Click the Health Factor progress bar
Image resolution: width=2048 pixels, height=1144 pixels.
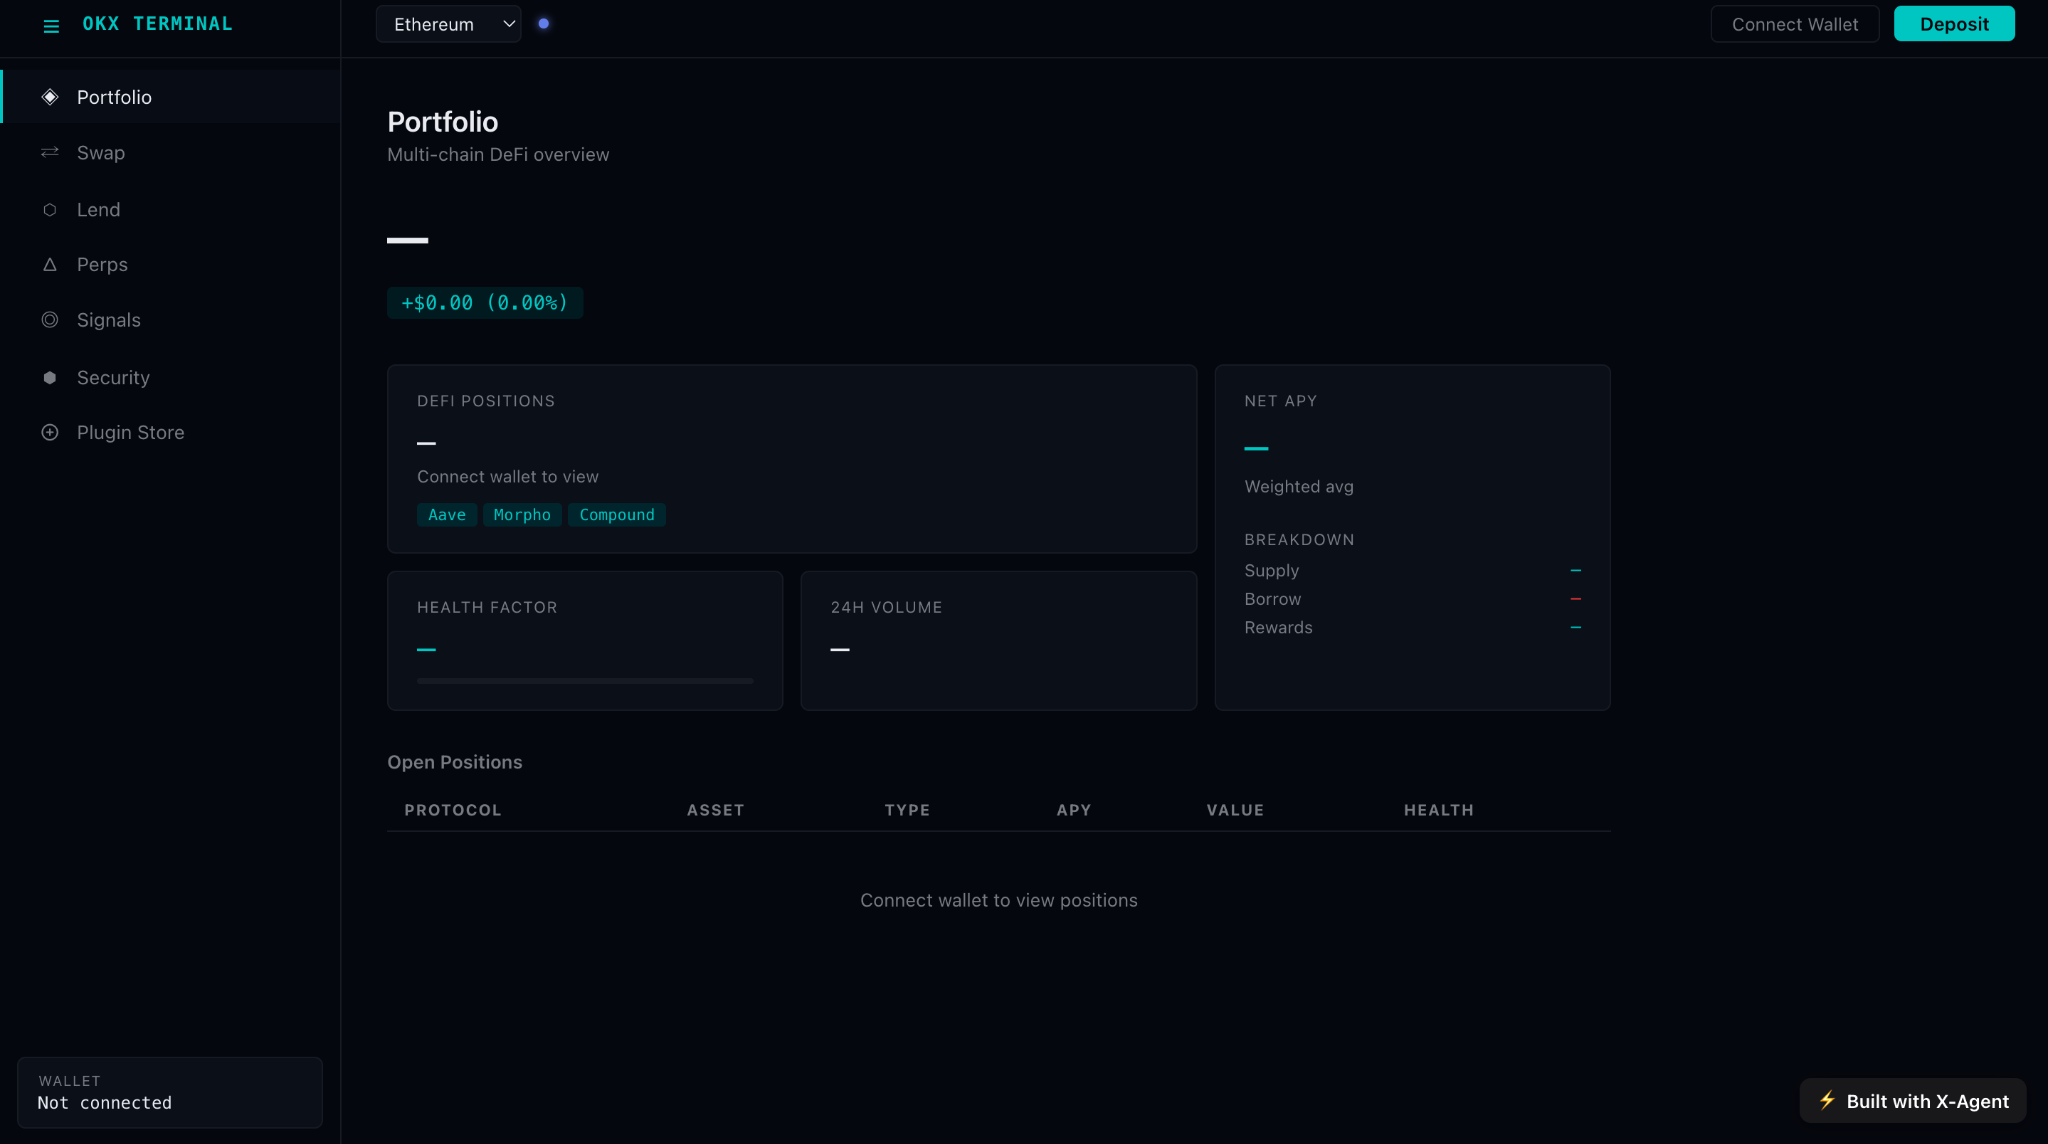585,681
